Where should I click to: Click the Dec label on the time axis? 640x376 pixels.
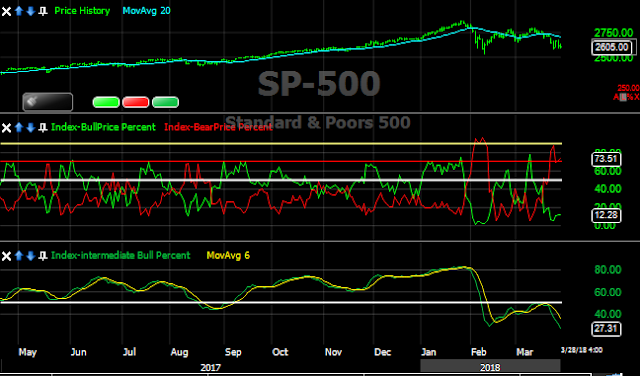coord(383,352)
